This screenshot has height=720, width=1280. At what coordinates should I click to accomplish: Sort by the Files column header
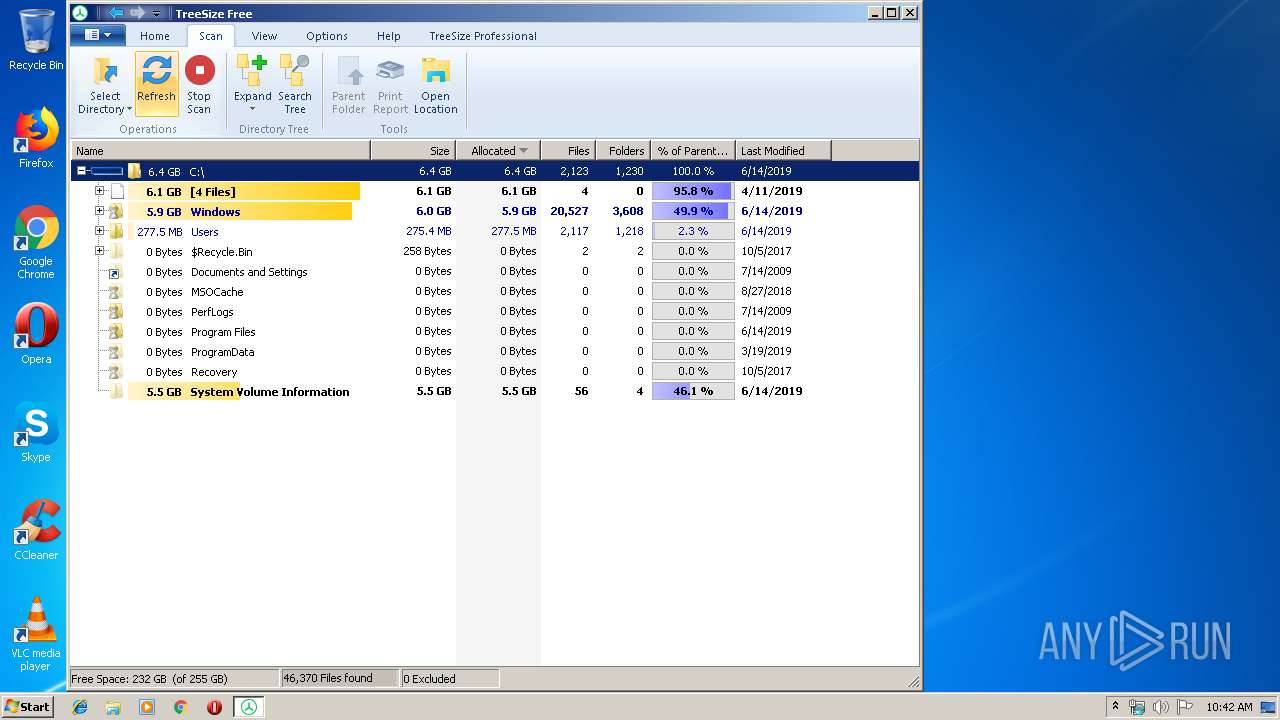(x=568, y=151)
